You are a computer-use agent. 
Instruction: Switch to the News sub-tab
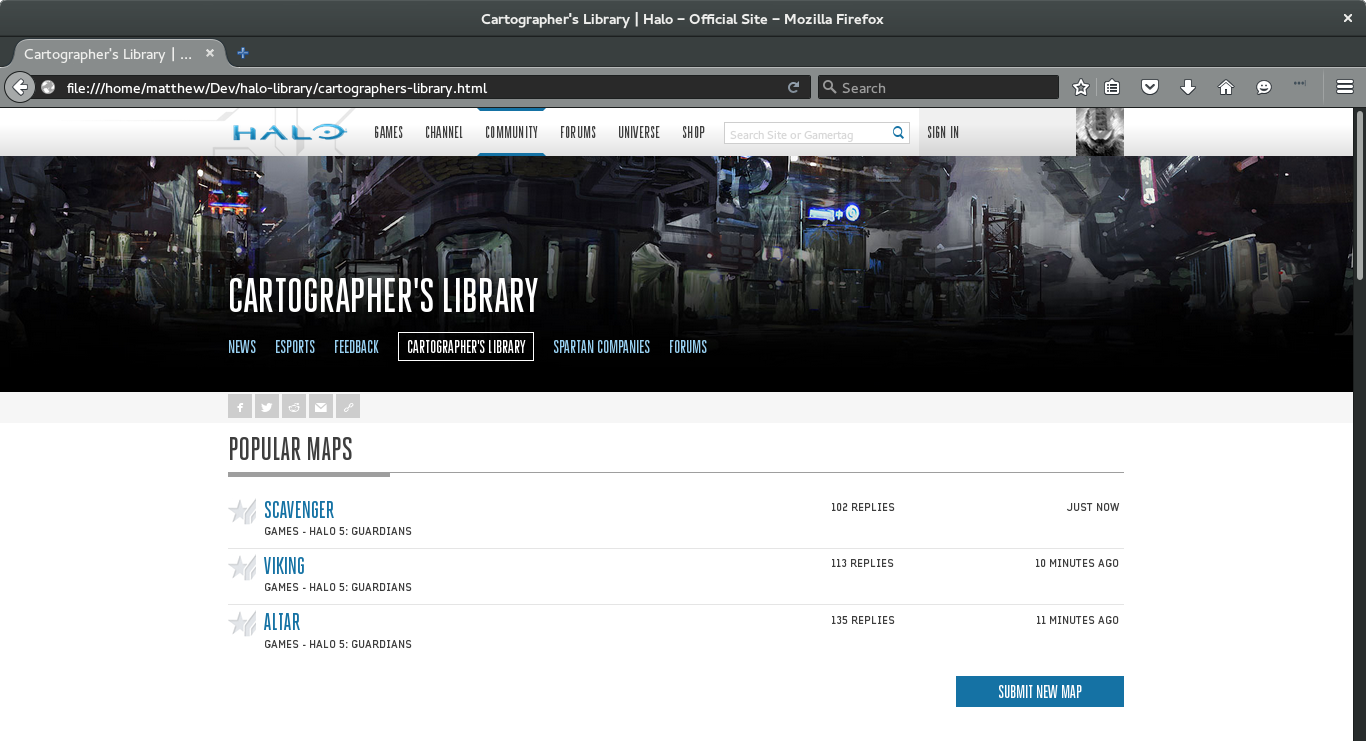(x=242, y=347)
